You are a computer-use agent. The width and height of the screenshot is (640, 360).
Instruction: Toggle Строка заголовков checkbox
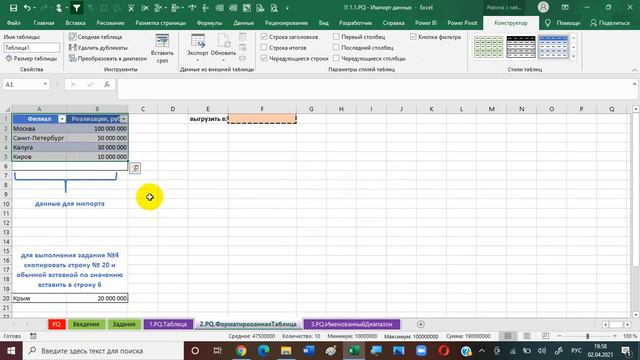(x=264, y=37)
